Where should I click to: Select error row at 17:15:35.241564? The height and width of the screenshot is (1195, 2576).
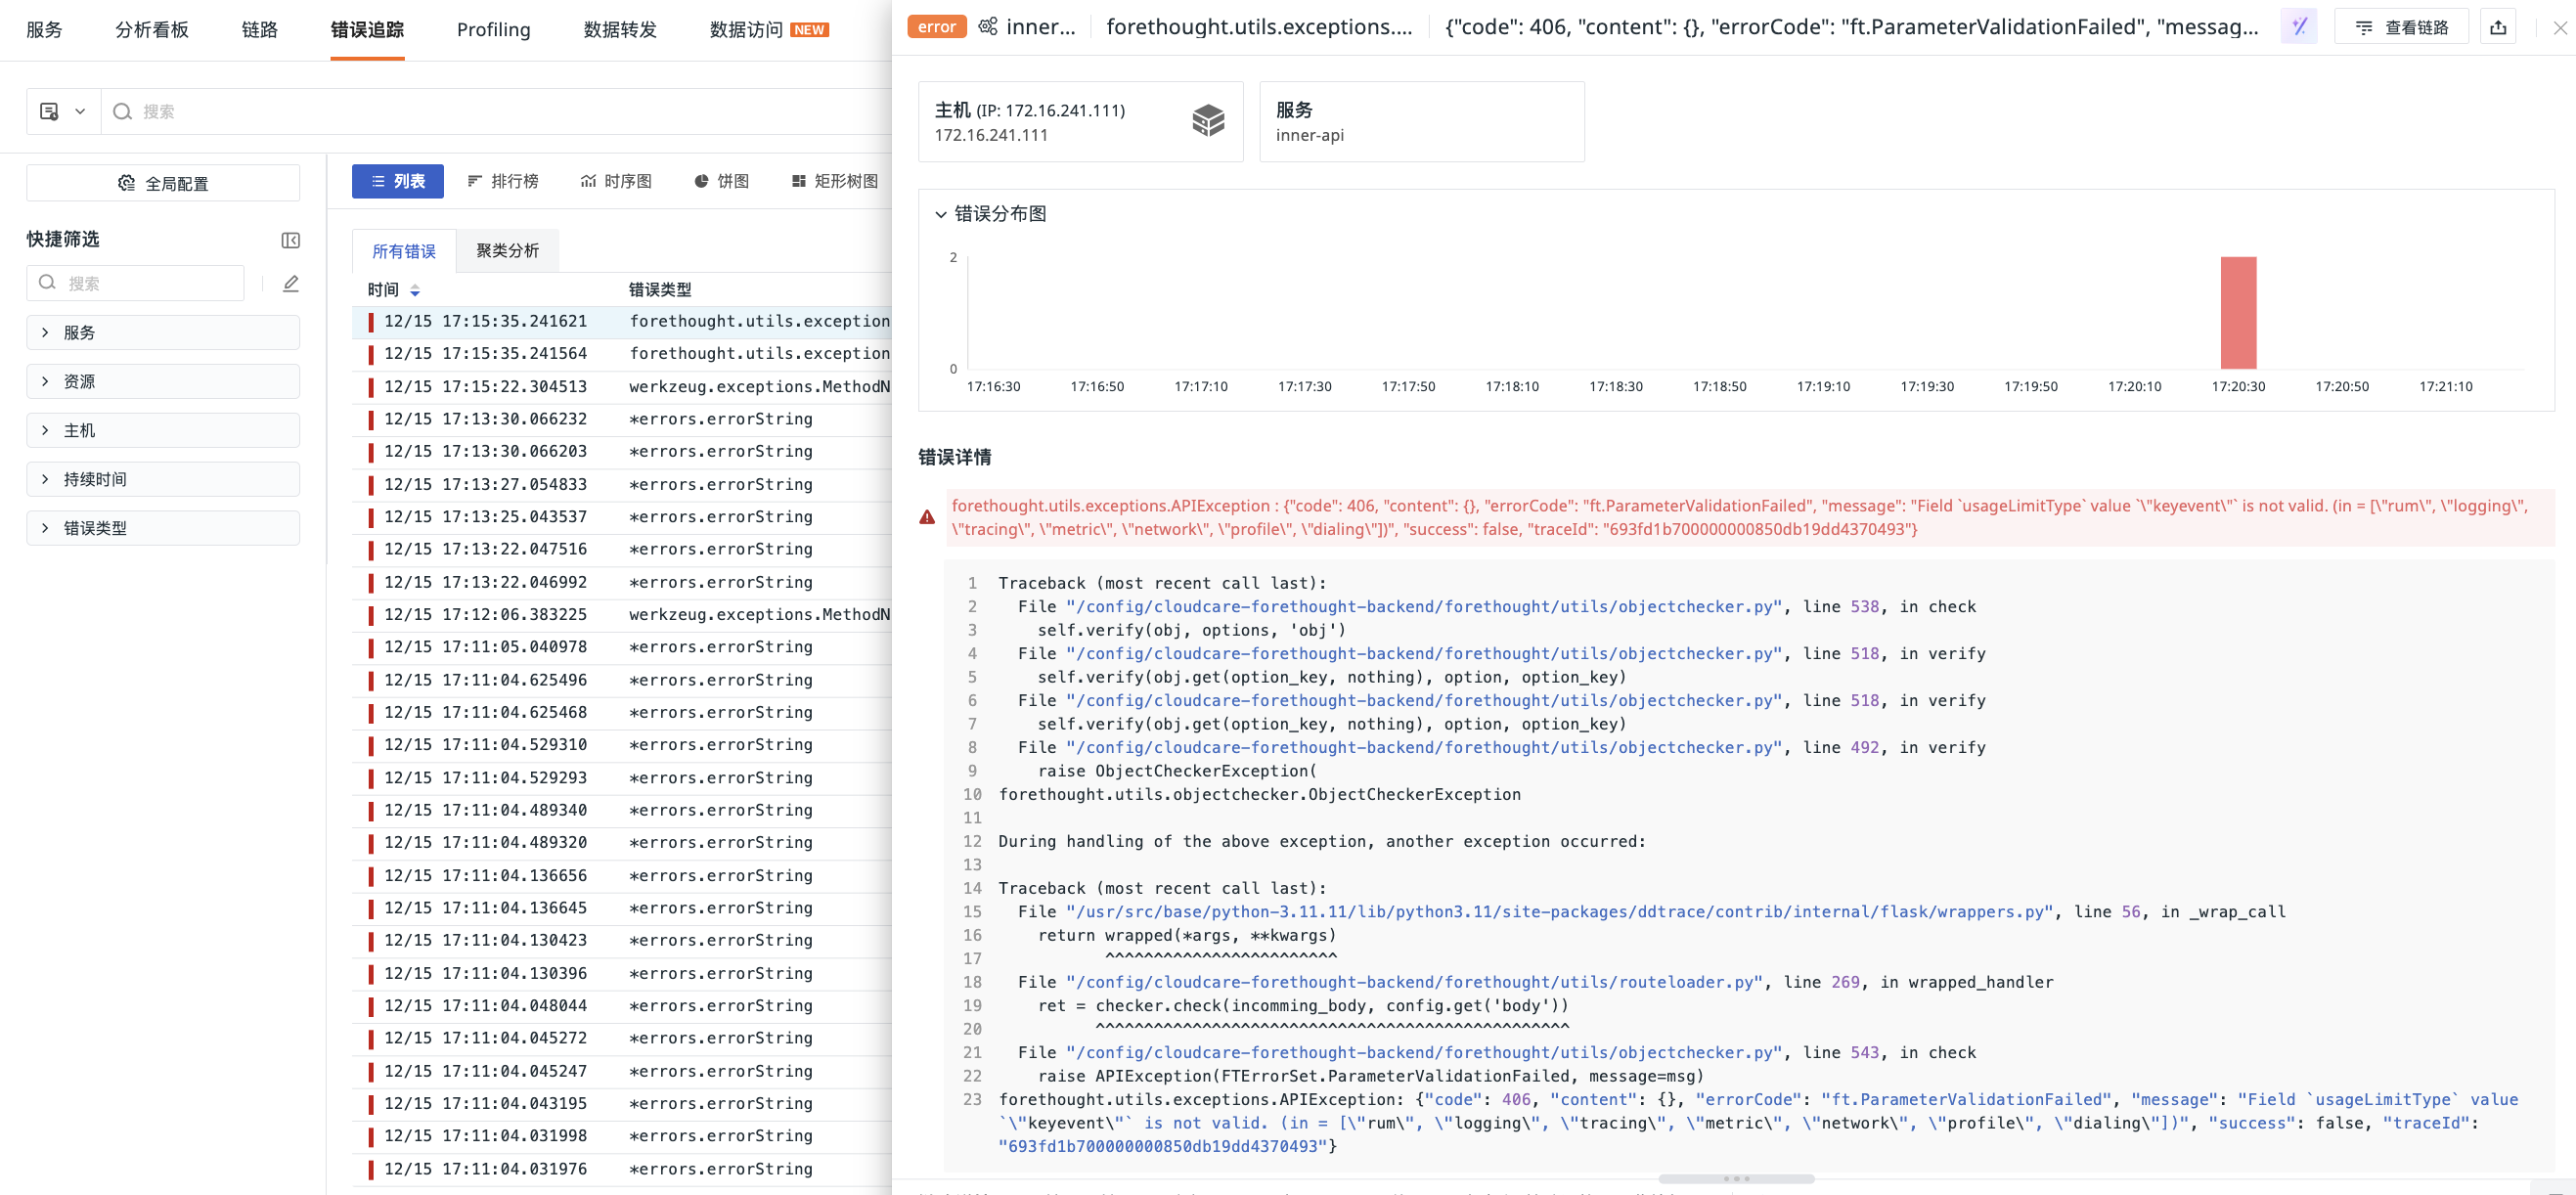click(622, 354)
